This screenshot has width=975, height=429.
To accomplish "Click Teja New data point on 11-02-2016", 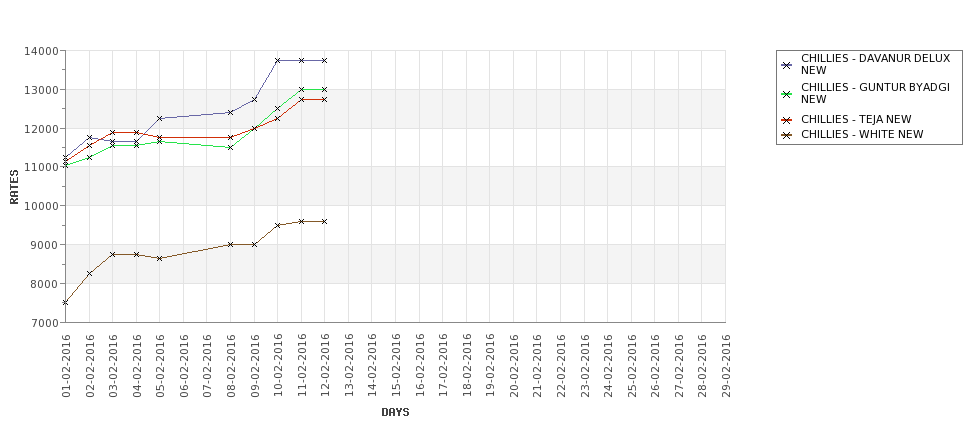I will (x=302, y=99).
